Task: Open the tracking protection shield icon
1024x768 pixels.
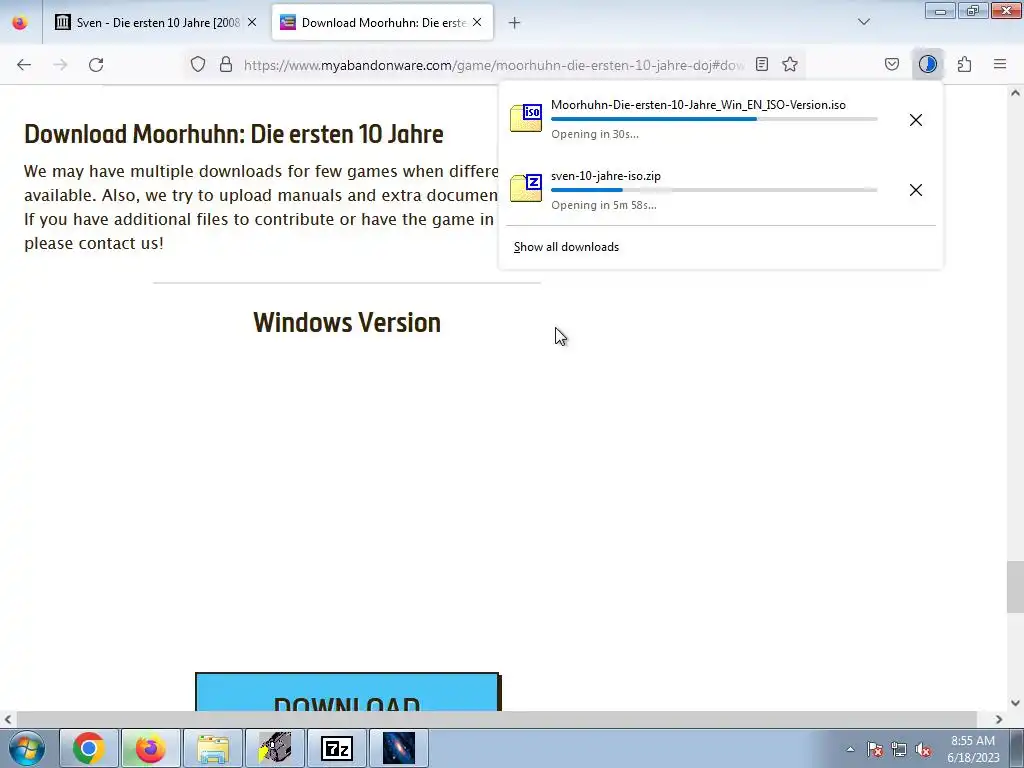Action: click(x=198, y=64)
